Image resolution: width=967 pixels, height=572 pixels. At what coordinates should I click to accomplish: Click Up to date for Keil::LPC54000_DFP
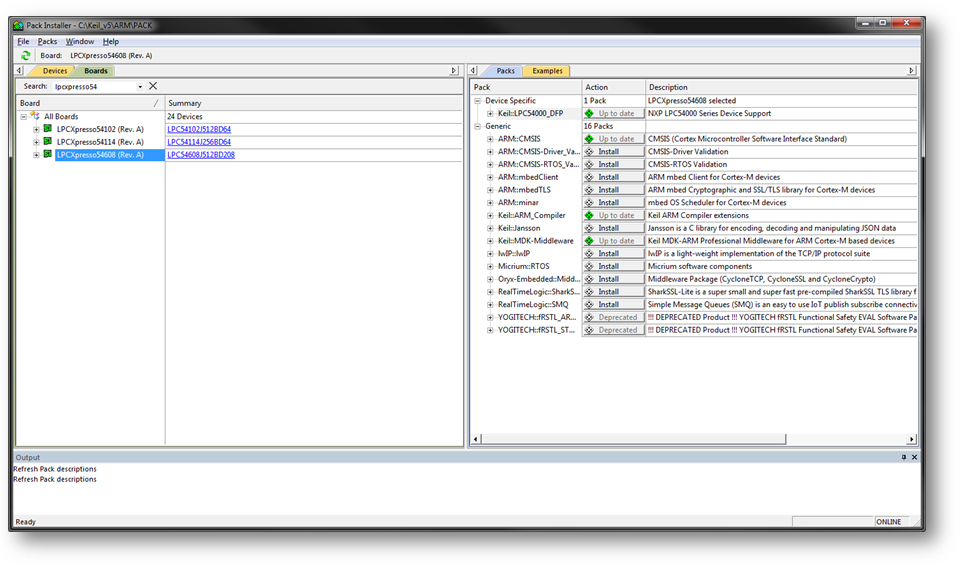614,113
